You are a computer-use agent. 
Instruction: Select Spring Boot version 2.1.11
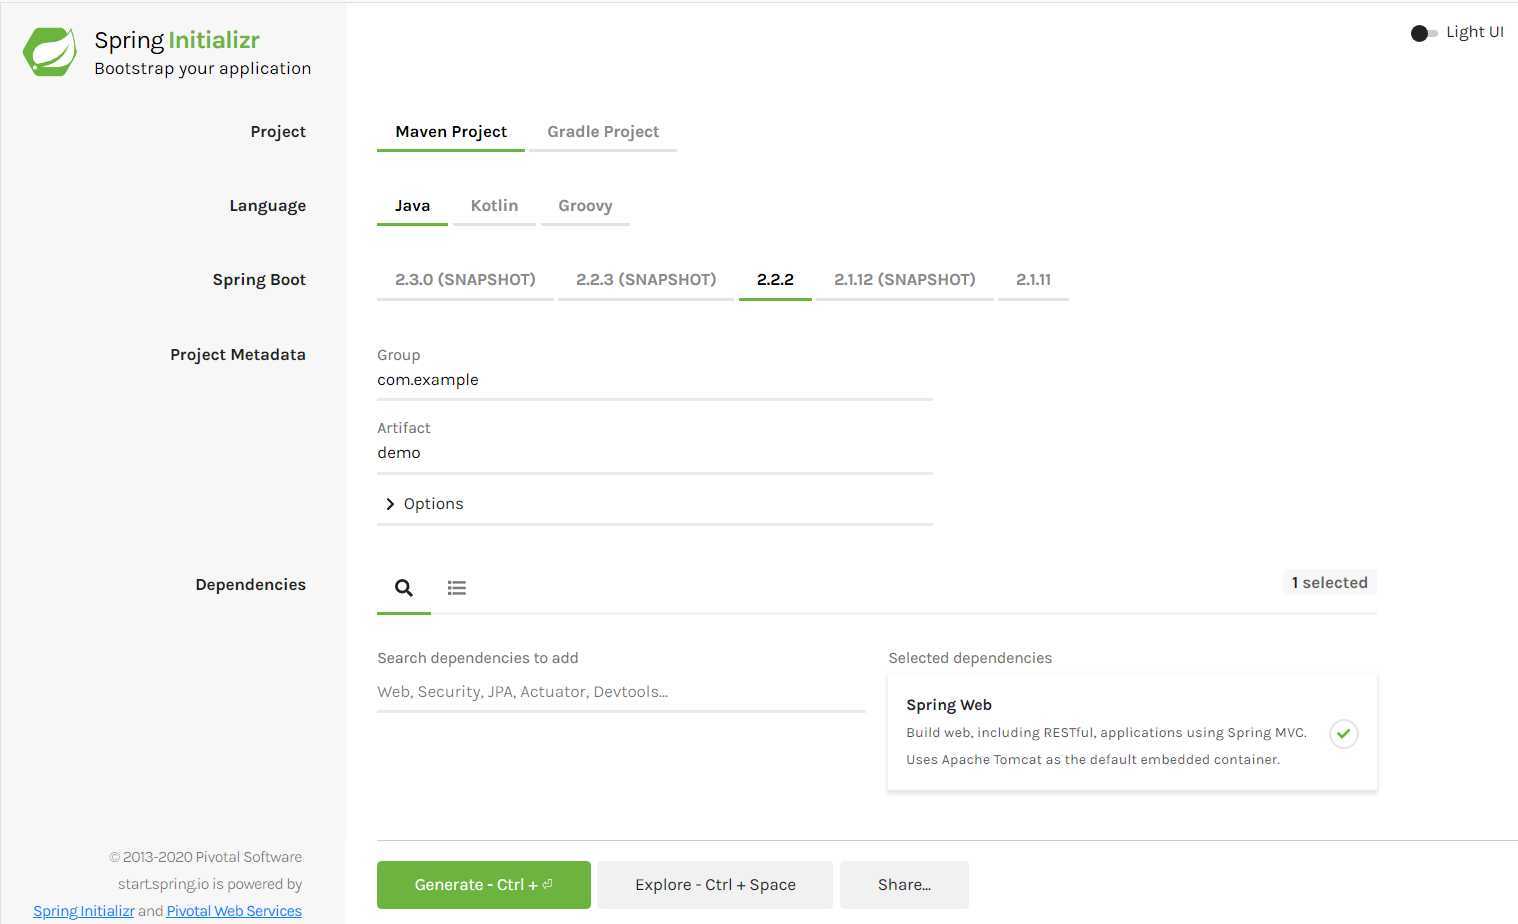tap(1033, 280)
